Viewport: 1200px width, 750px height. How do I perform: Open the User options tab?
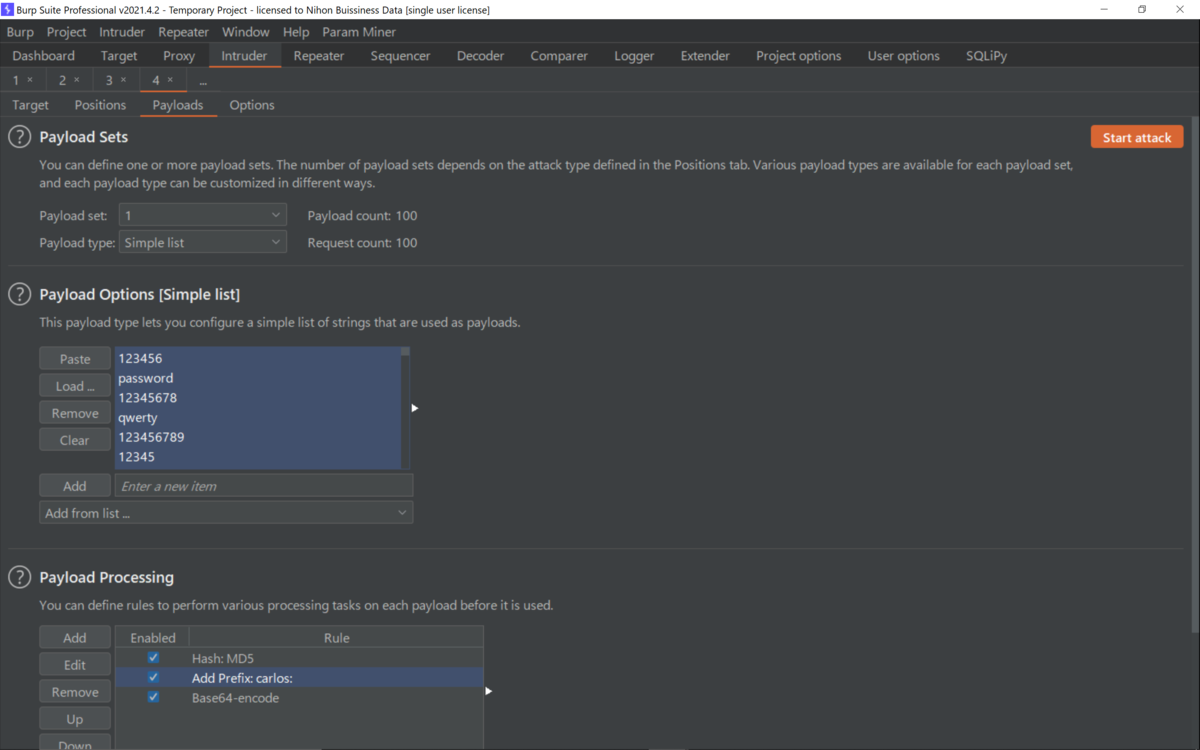(x=904, y=56)
